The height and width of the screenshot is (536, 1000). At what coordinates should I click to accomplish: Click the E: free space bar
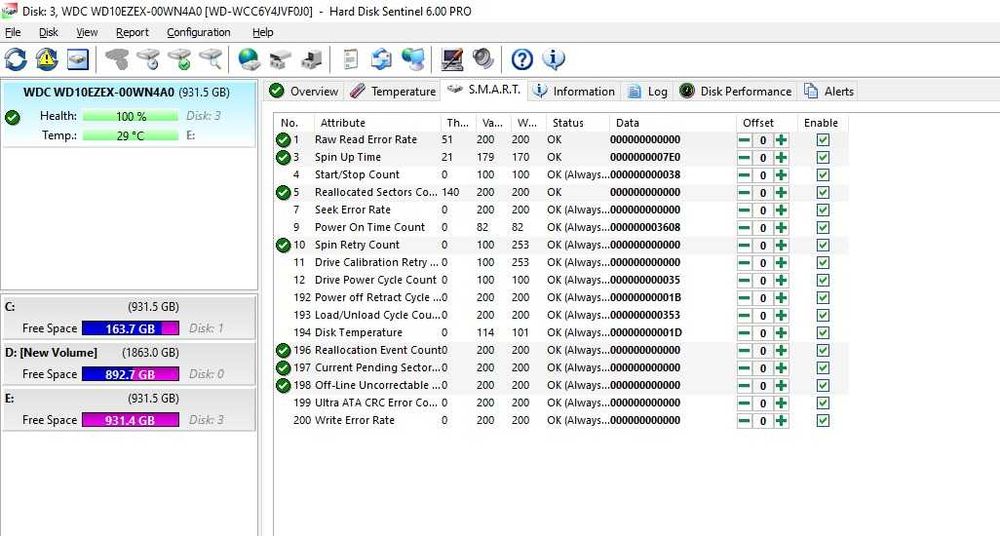click(x=130, y=420)
